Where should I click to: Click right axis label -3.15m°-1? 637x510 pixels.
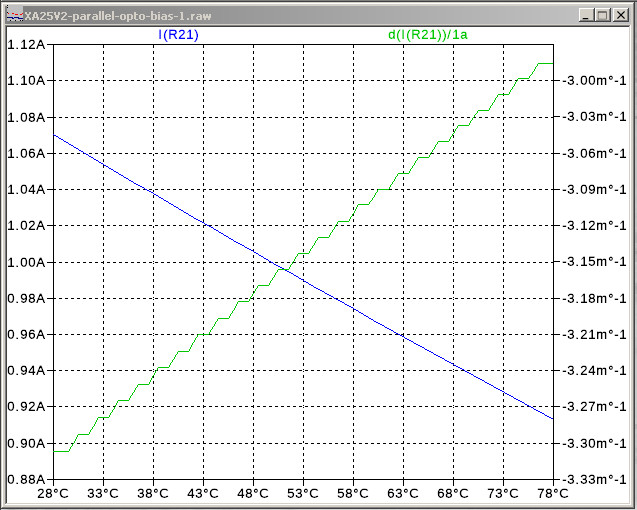[594, 262]
